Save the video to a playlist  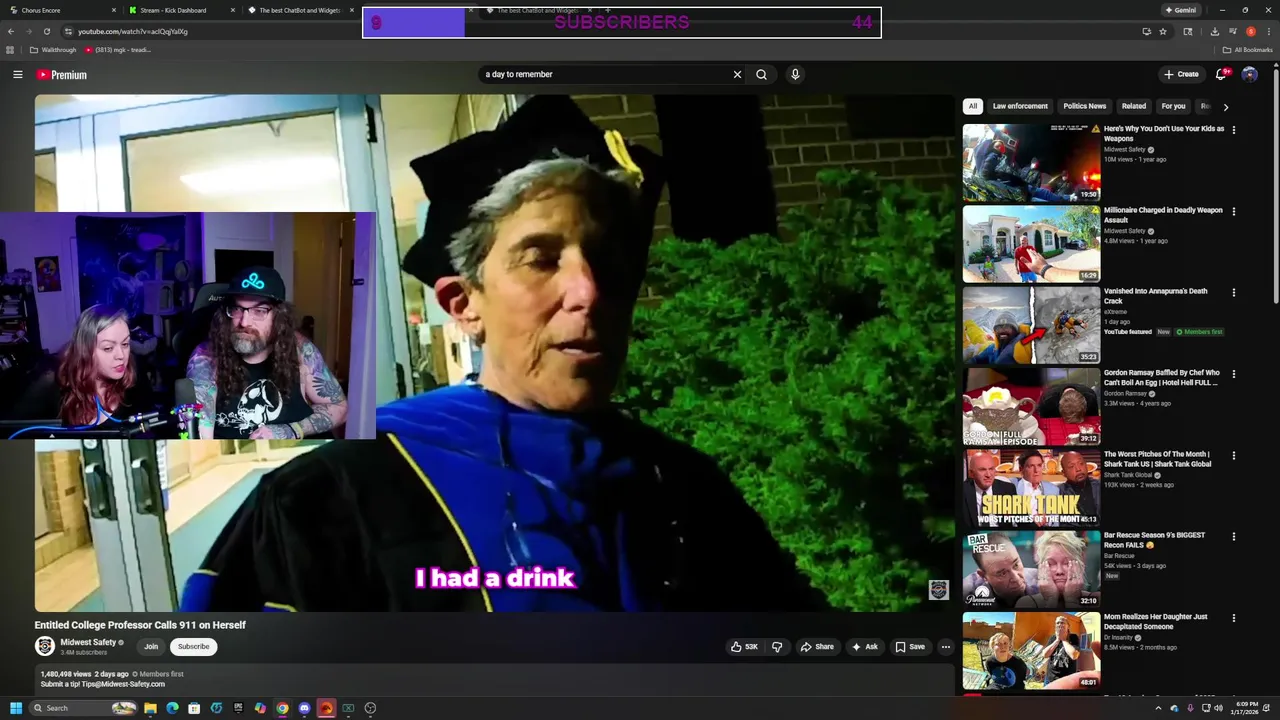910,647
